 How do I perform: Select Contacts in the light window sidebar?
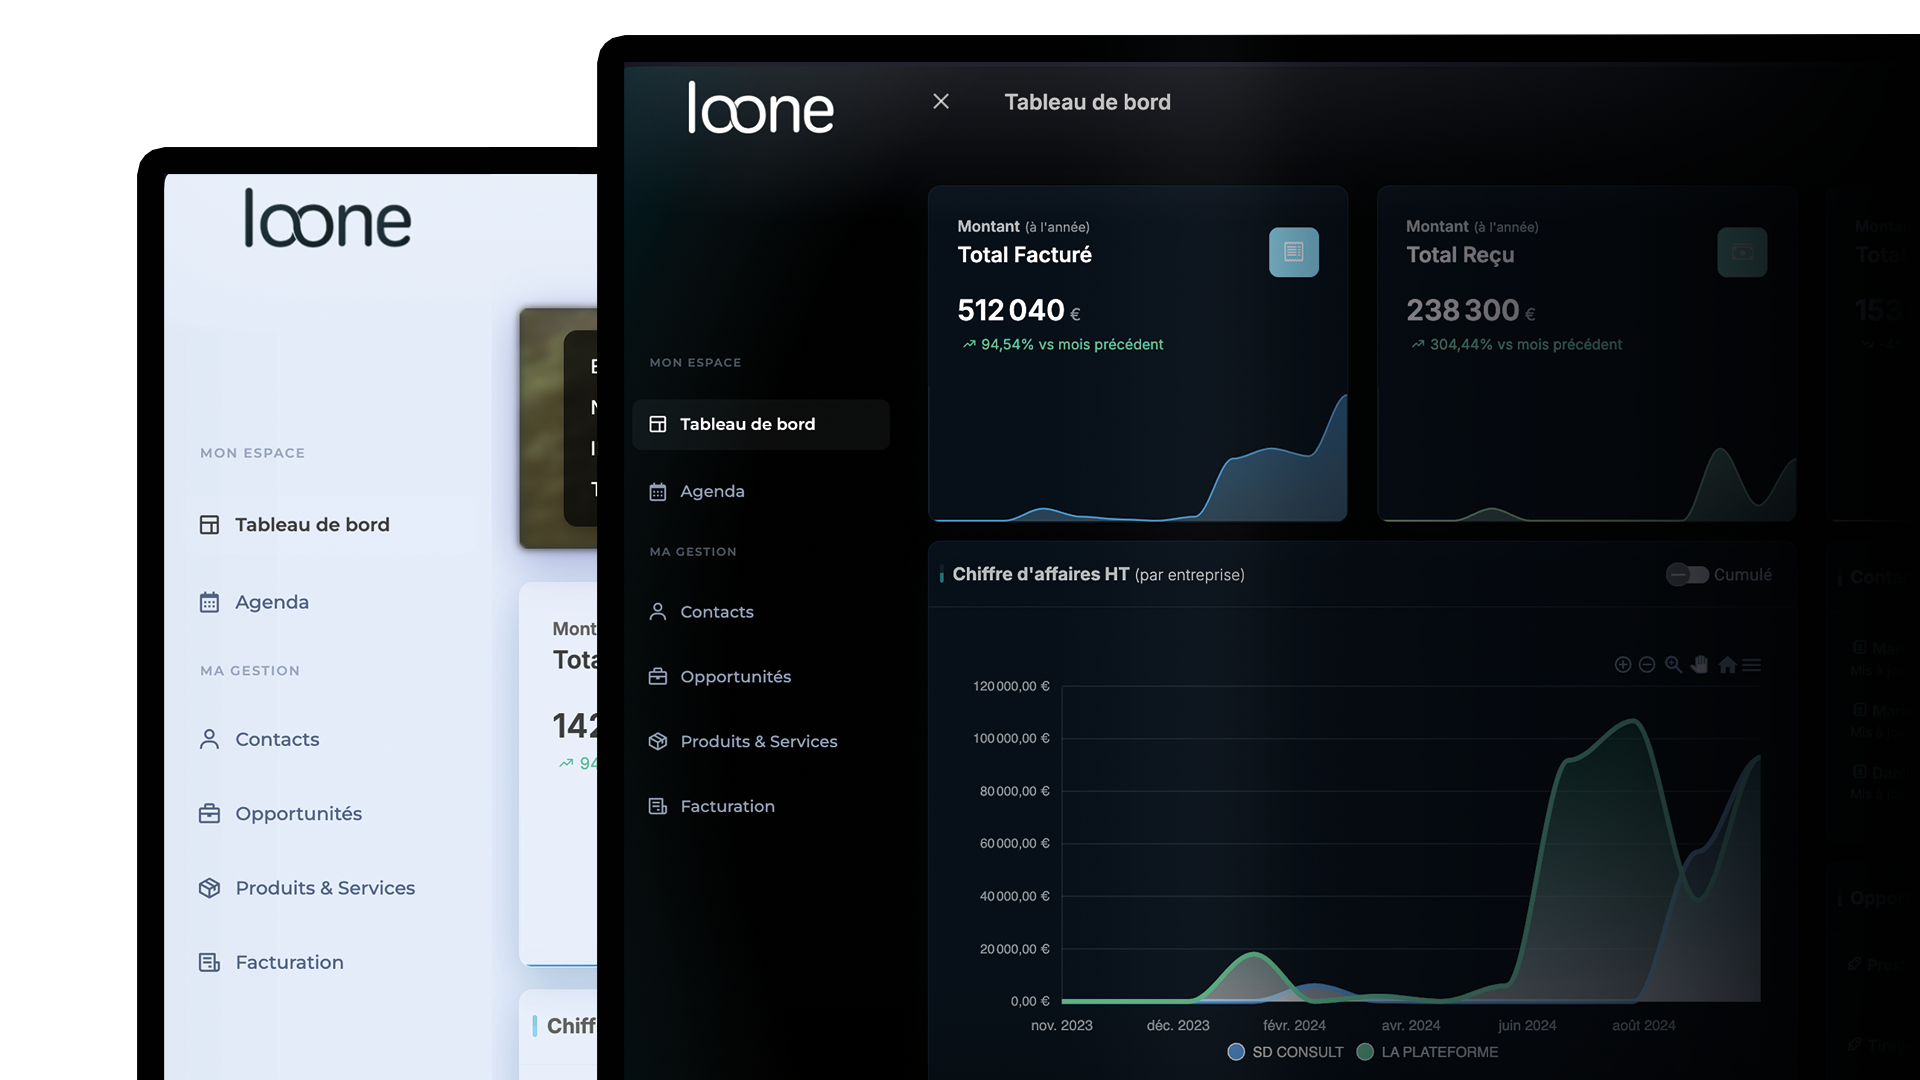[277, 739]
